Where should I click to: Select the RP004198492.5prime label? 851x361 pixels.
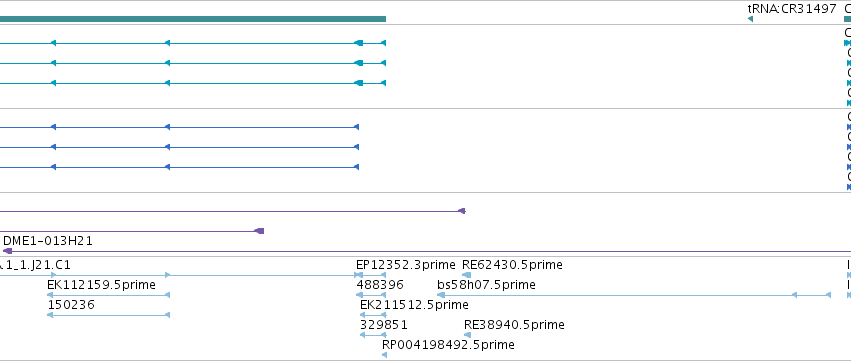click(x=448, y=345)
